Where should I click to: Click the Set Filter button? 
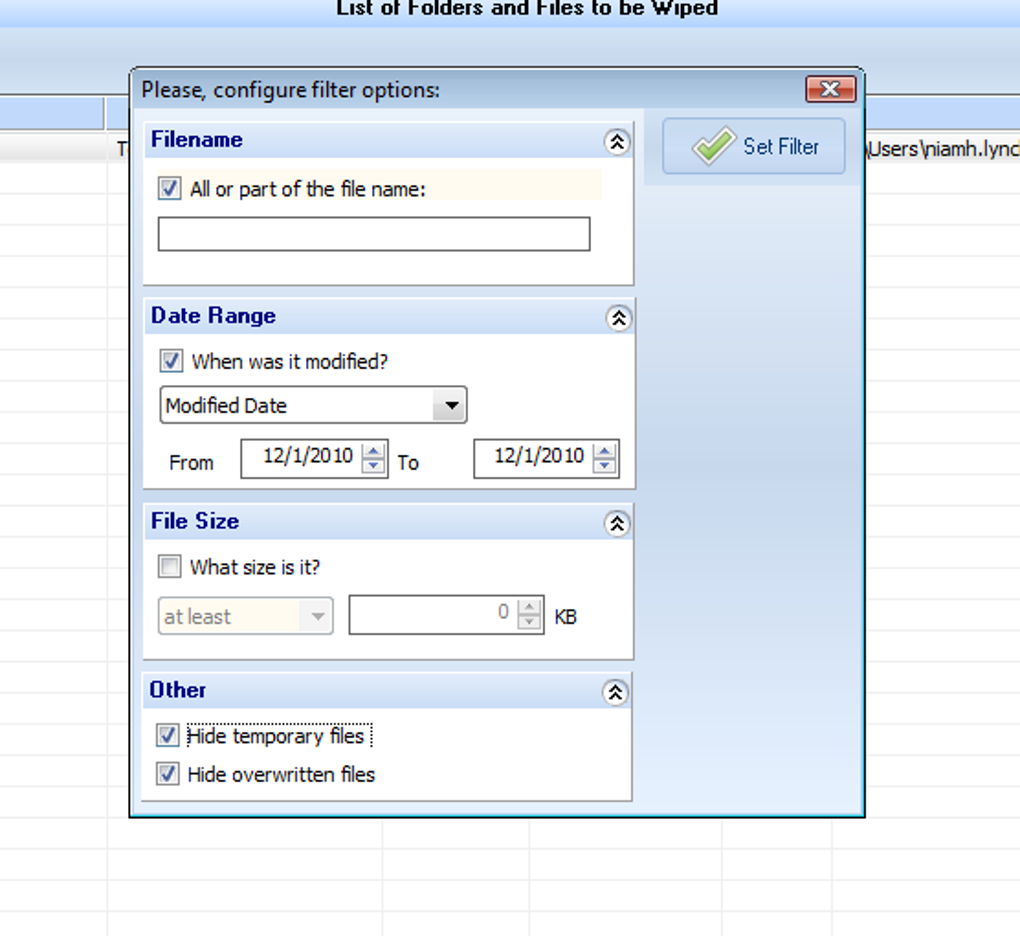click(753, 146)
